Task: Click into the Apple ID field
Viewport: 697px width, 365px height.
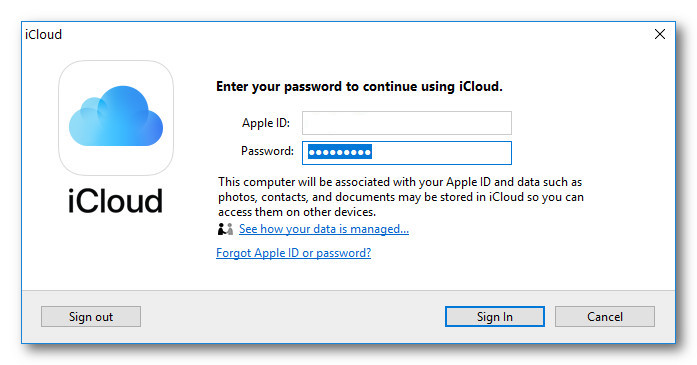Action: 407,123
